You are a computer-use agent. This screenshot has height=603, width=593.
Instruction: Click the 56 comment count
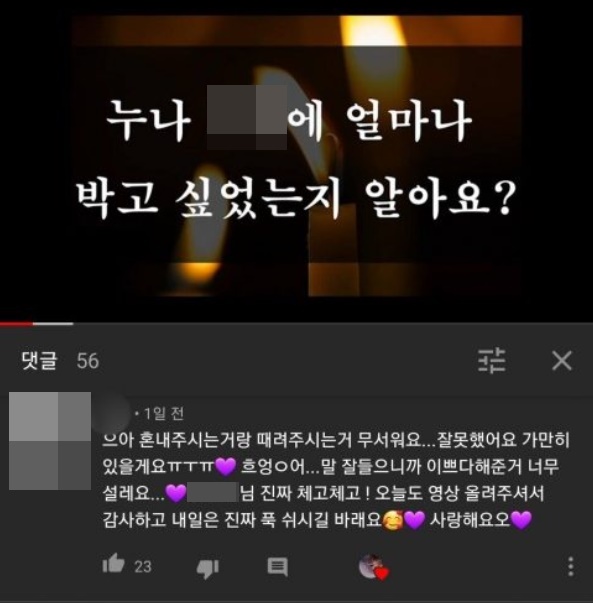pyautogui.click(x=88, y=361)
